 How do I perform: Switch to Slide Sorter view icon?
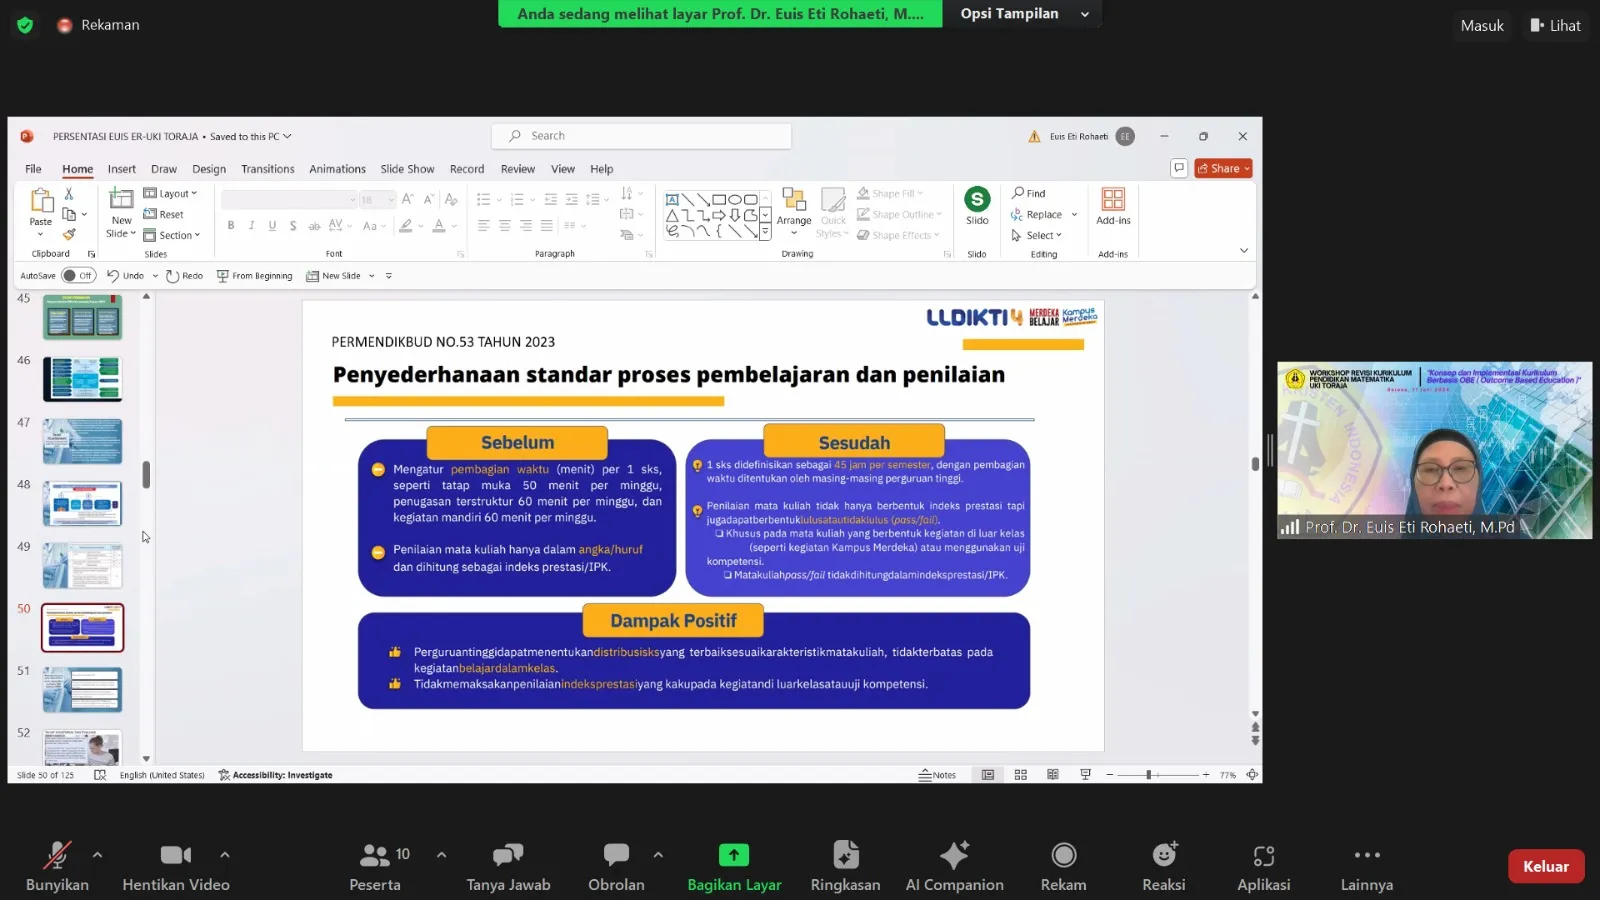coord(1021,775)
